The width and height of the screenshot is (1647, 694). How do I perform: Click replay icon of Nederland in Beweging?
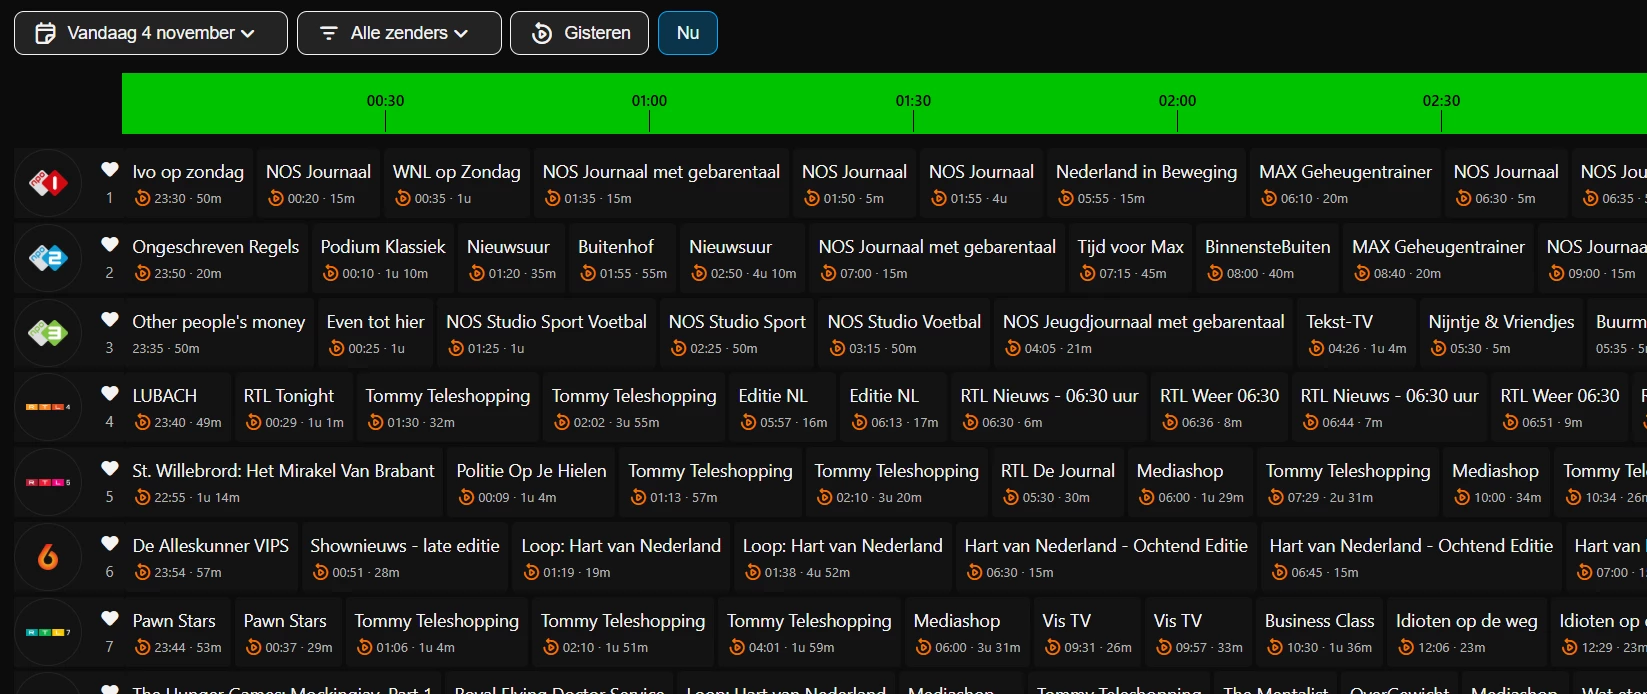click(x=1065, y=199)
